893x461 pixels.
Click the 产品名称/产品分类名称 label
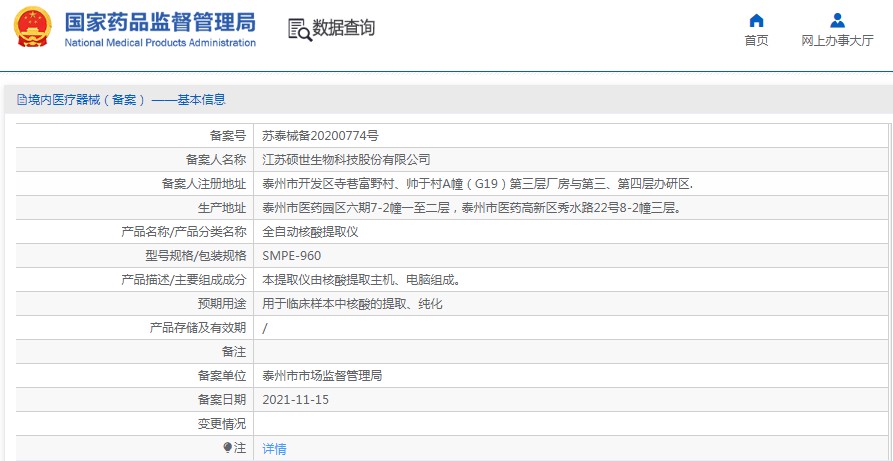pos(184,232)
